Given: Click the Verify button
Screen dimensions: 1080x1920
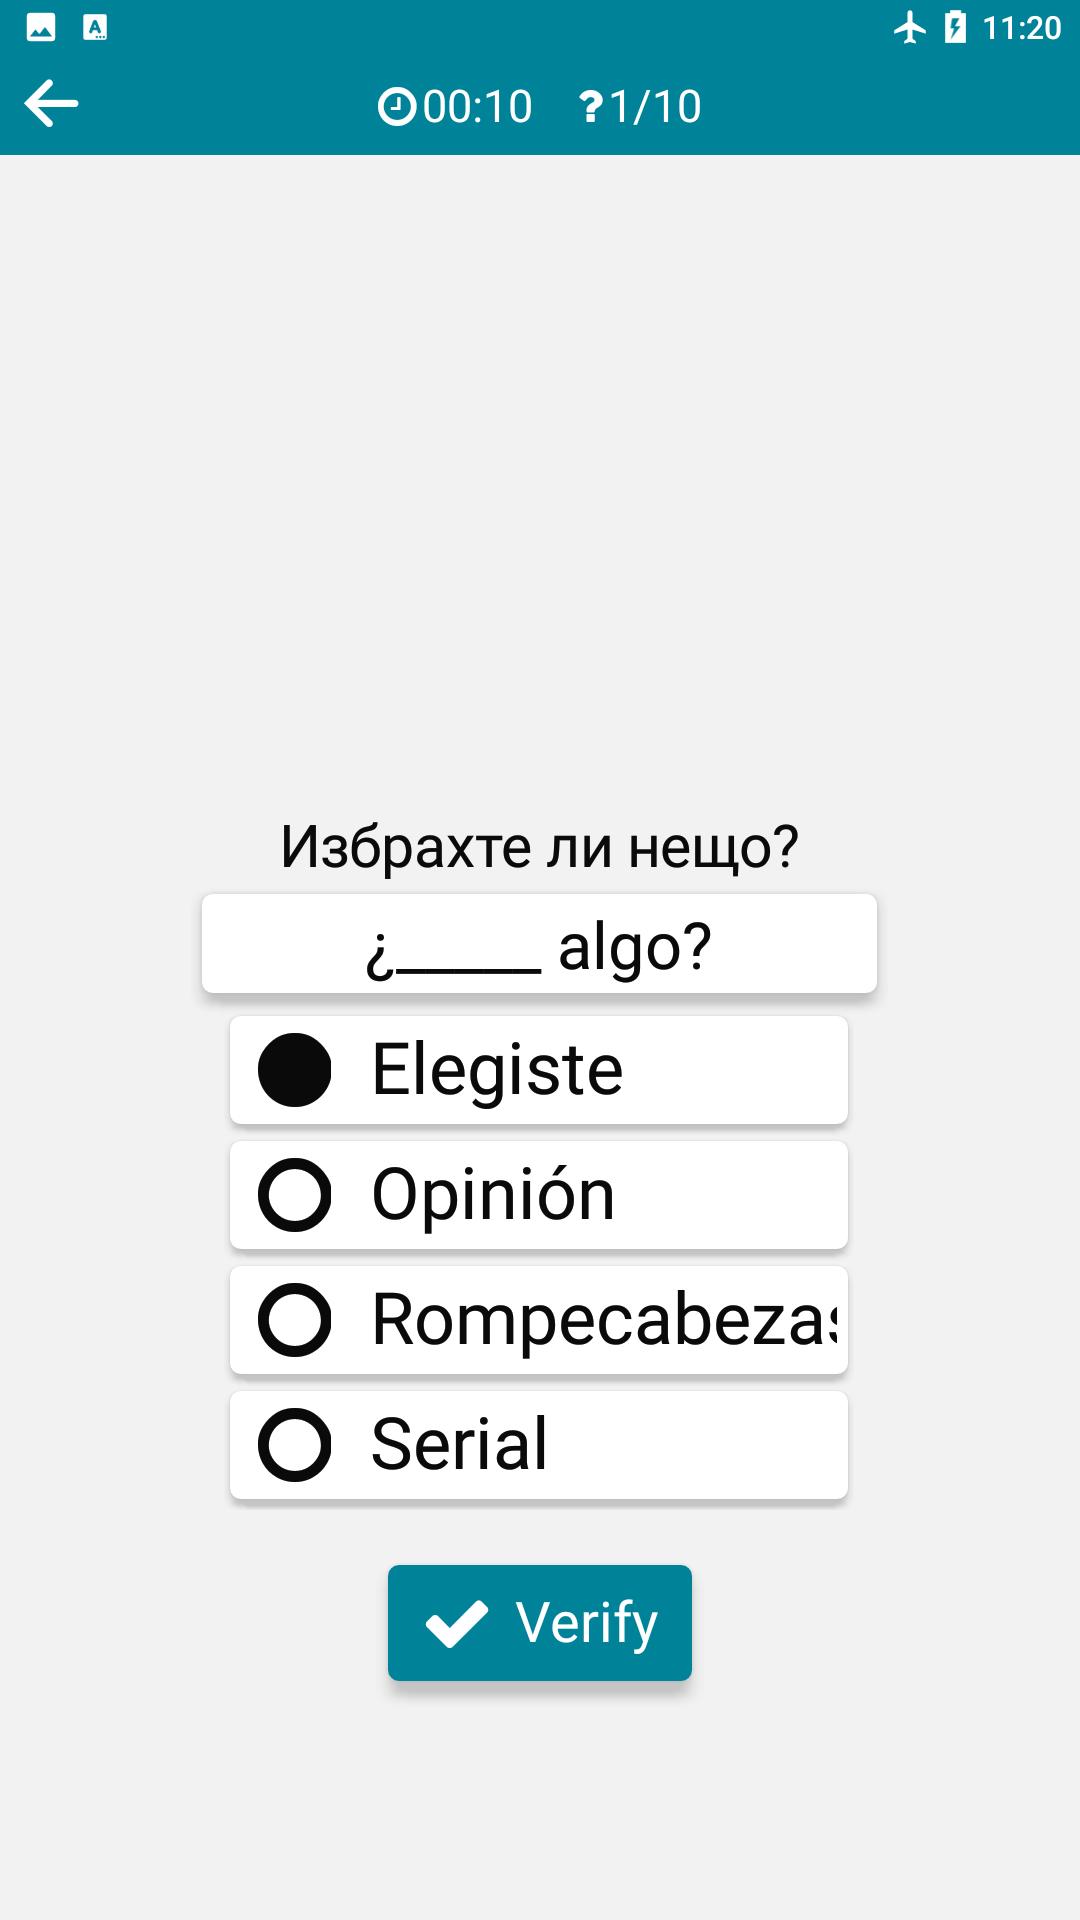Looking at the screenshot, I should (x=540, y=1623).
